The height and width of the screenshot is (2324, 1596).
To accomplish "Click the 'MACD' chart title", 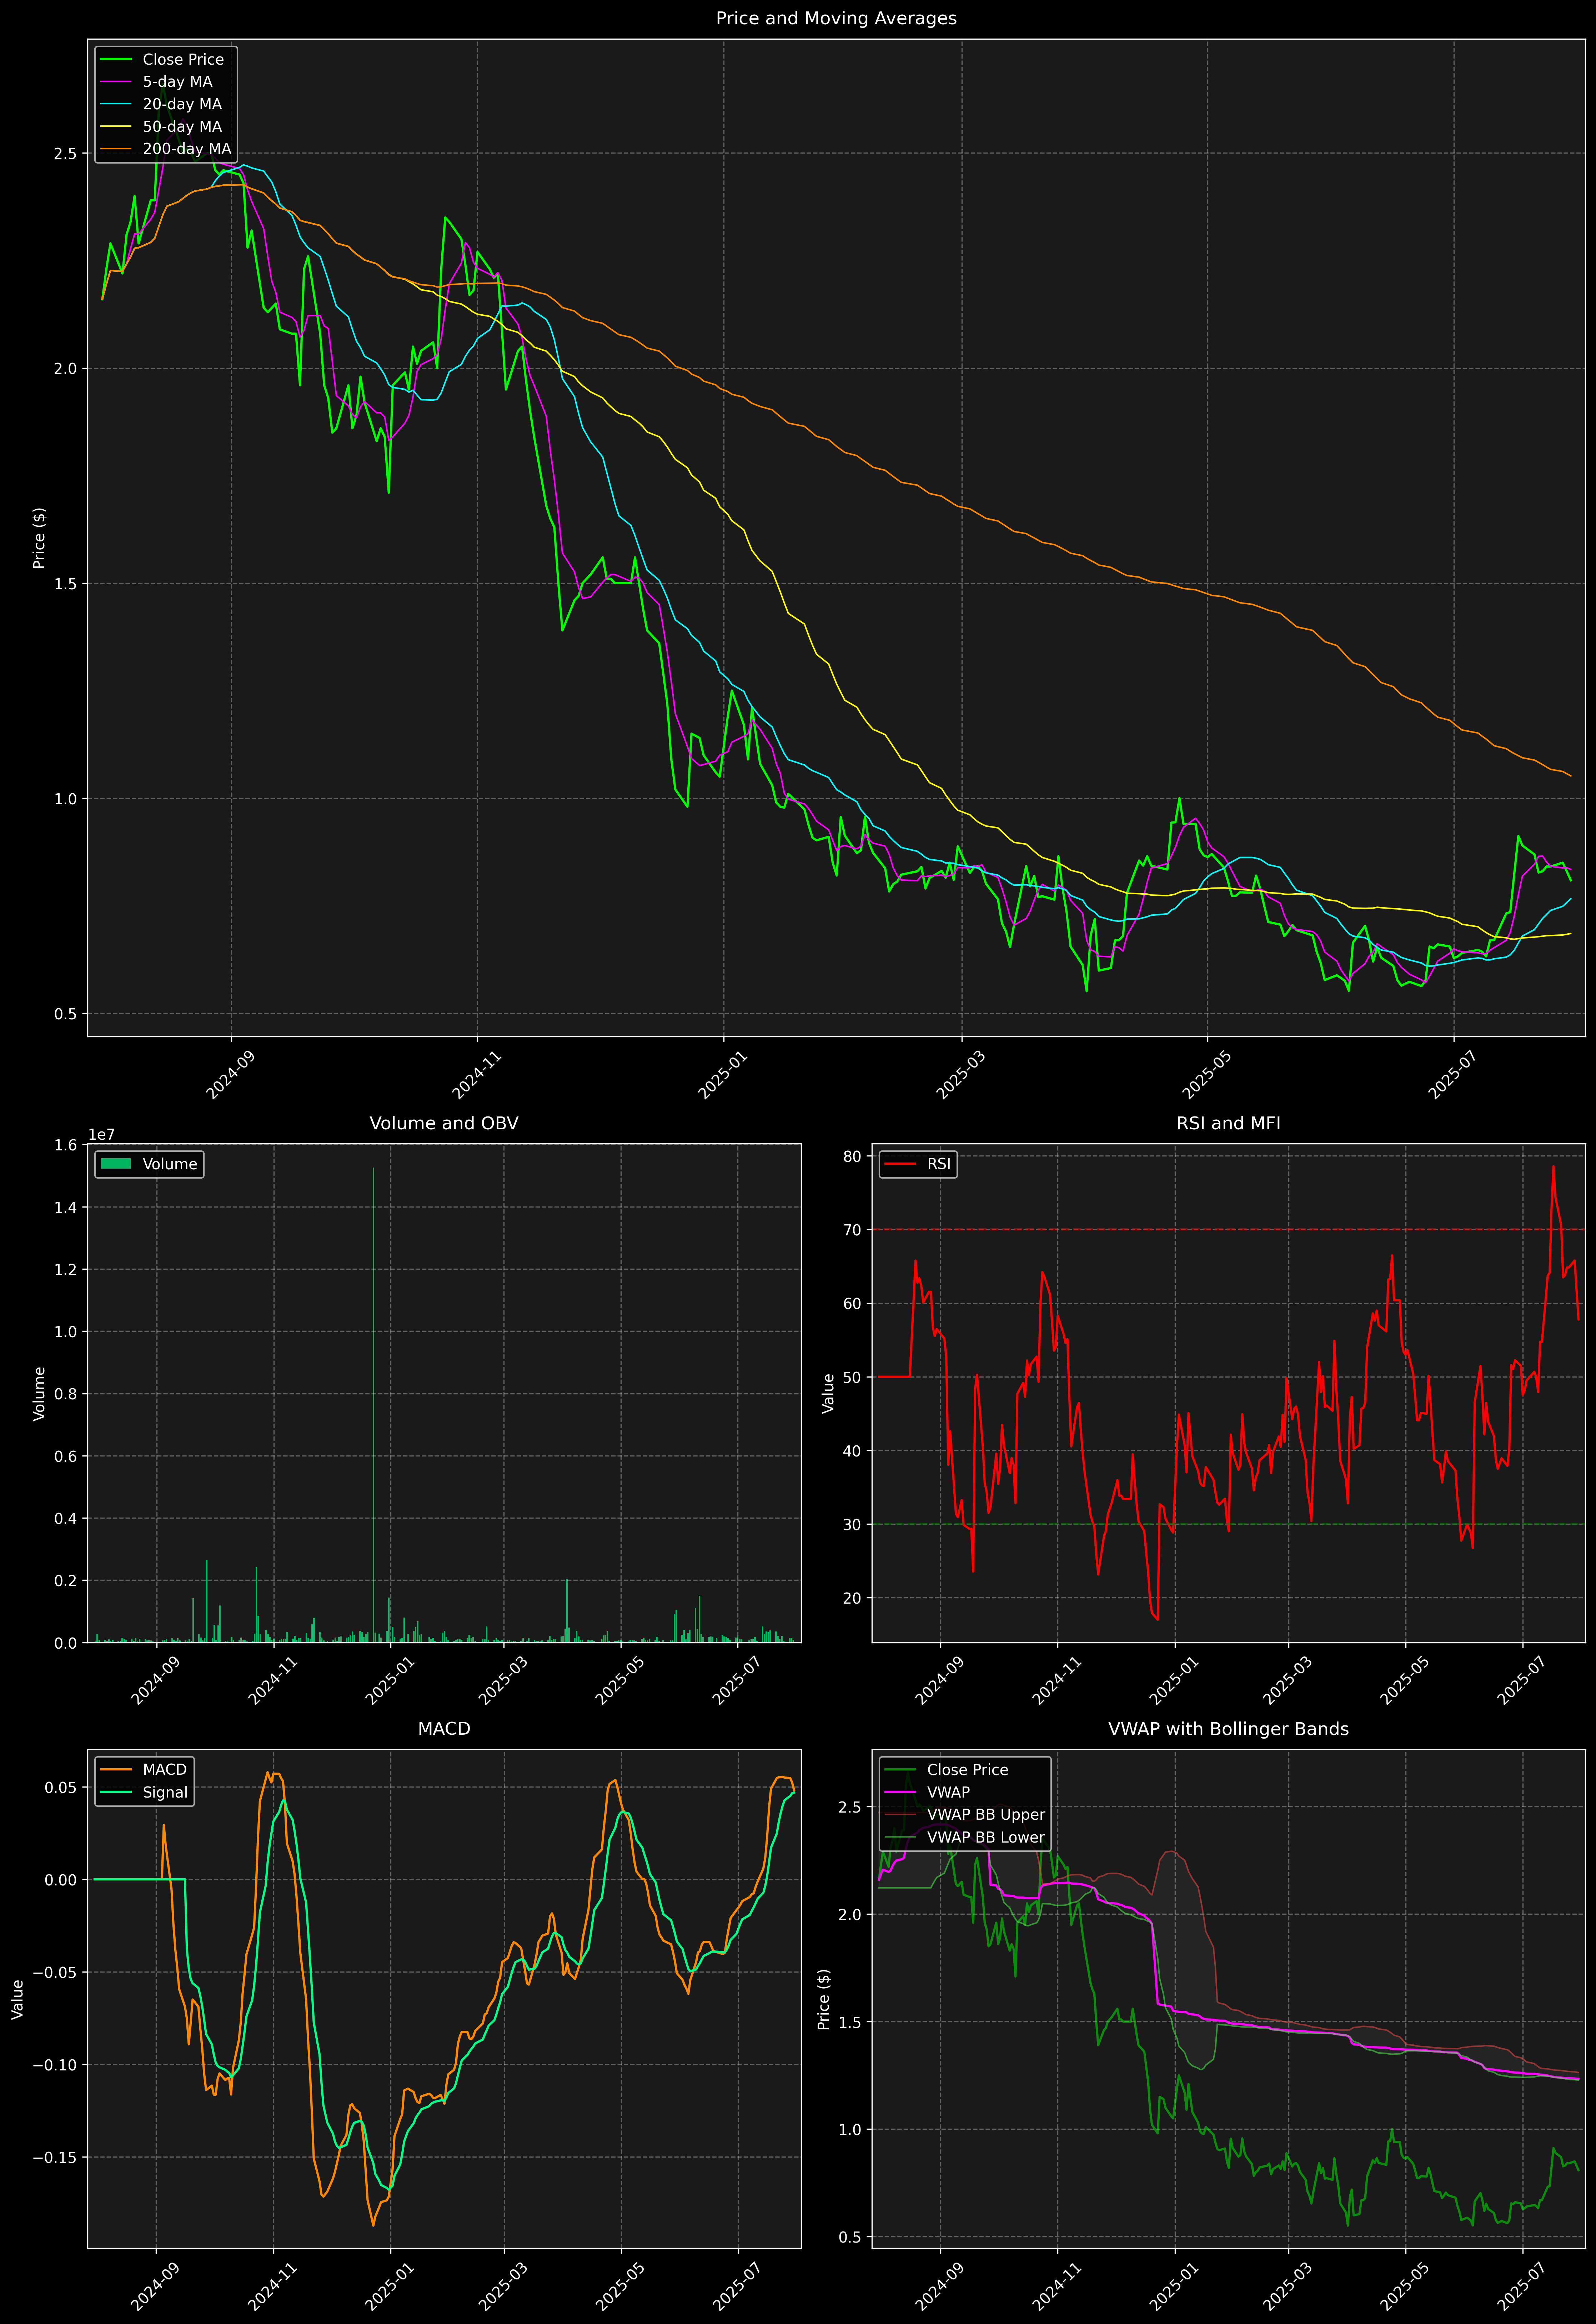I will tap(444, 1729).
